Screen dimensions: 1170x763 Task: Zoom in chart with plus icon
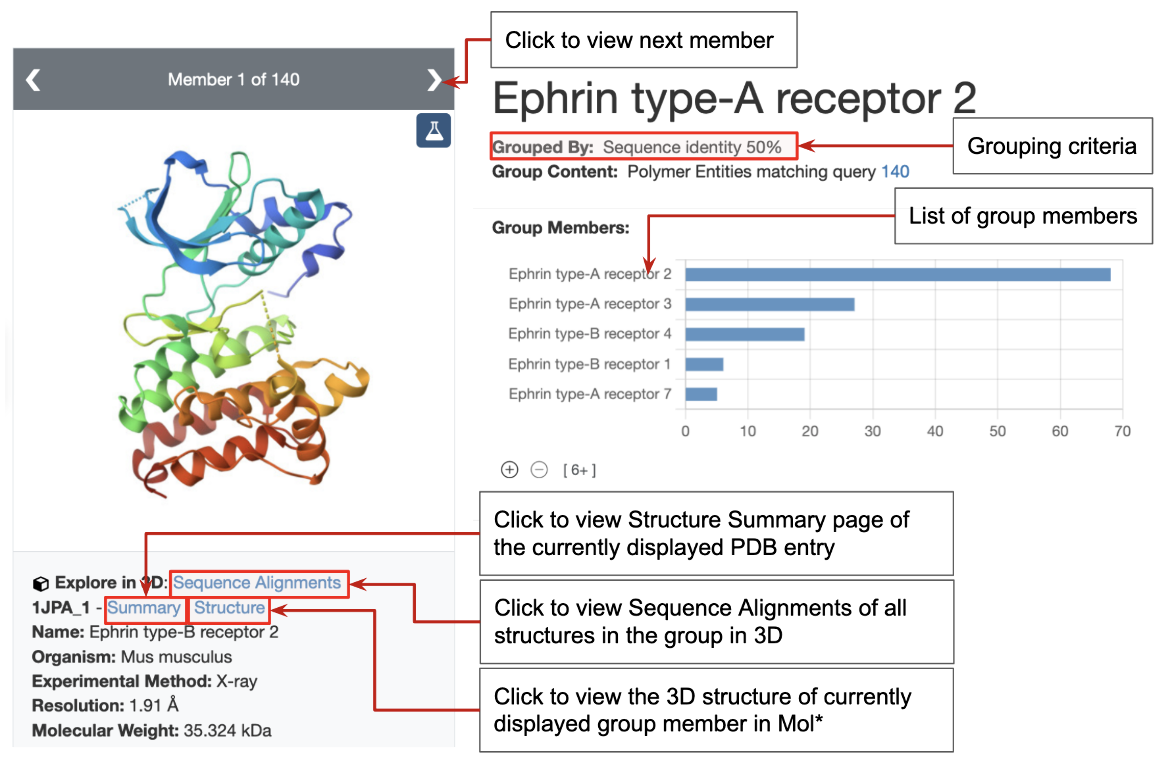509,469
